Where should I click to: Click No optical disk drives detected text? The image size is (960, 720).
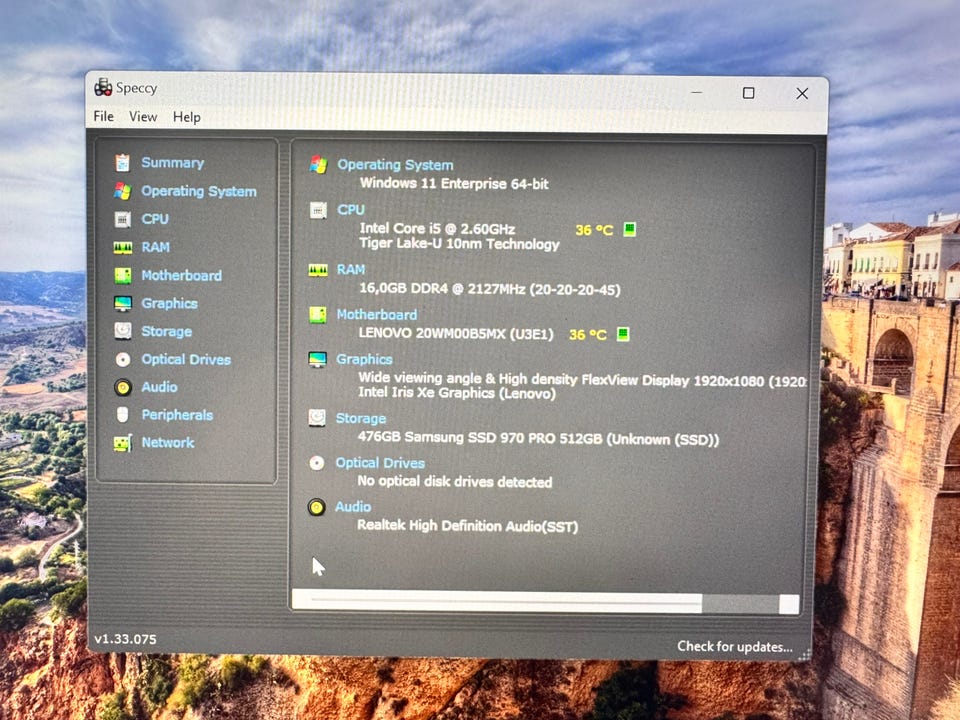point(454,482)
